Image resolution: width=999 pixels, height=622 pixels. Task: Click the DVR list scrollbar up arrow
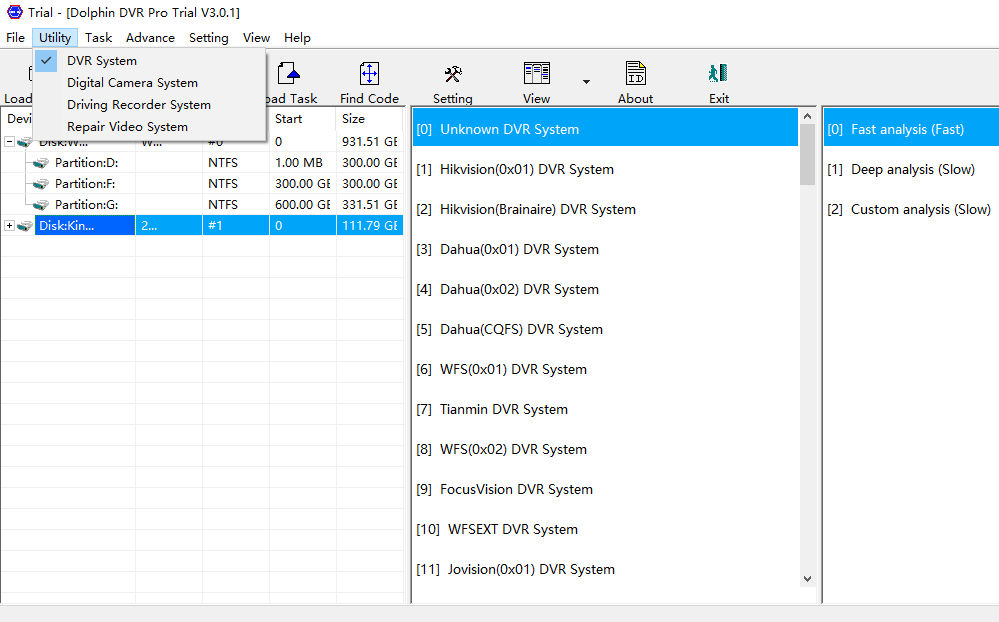click(x=807, y=116)
